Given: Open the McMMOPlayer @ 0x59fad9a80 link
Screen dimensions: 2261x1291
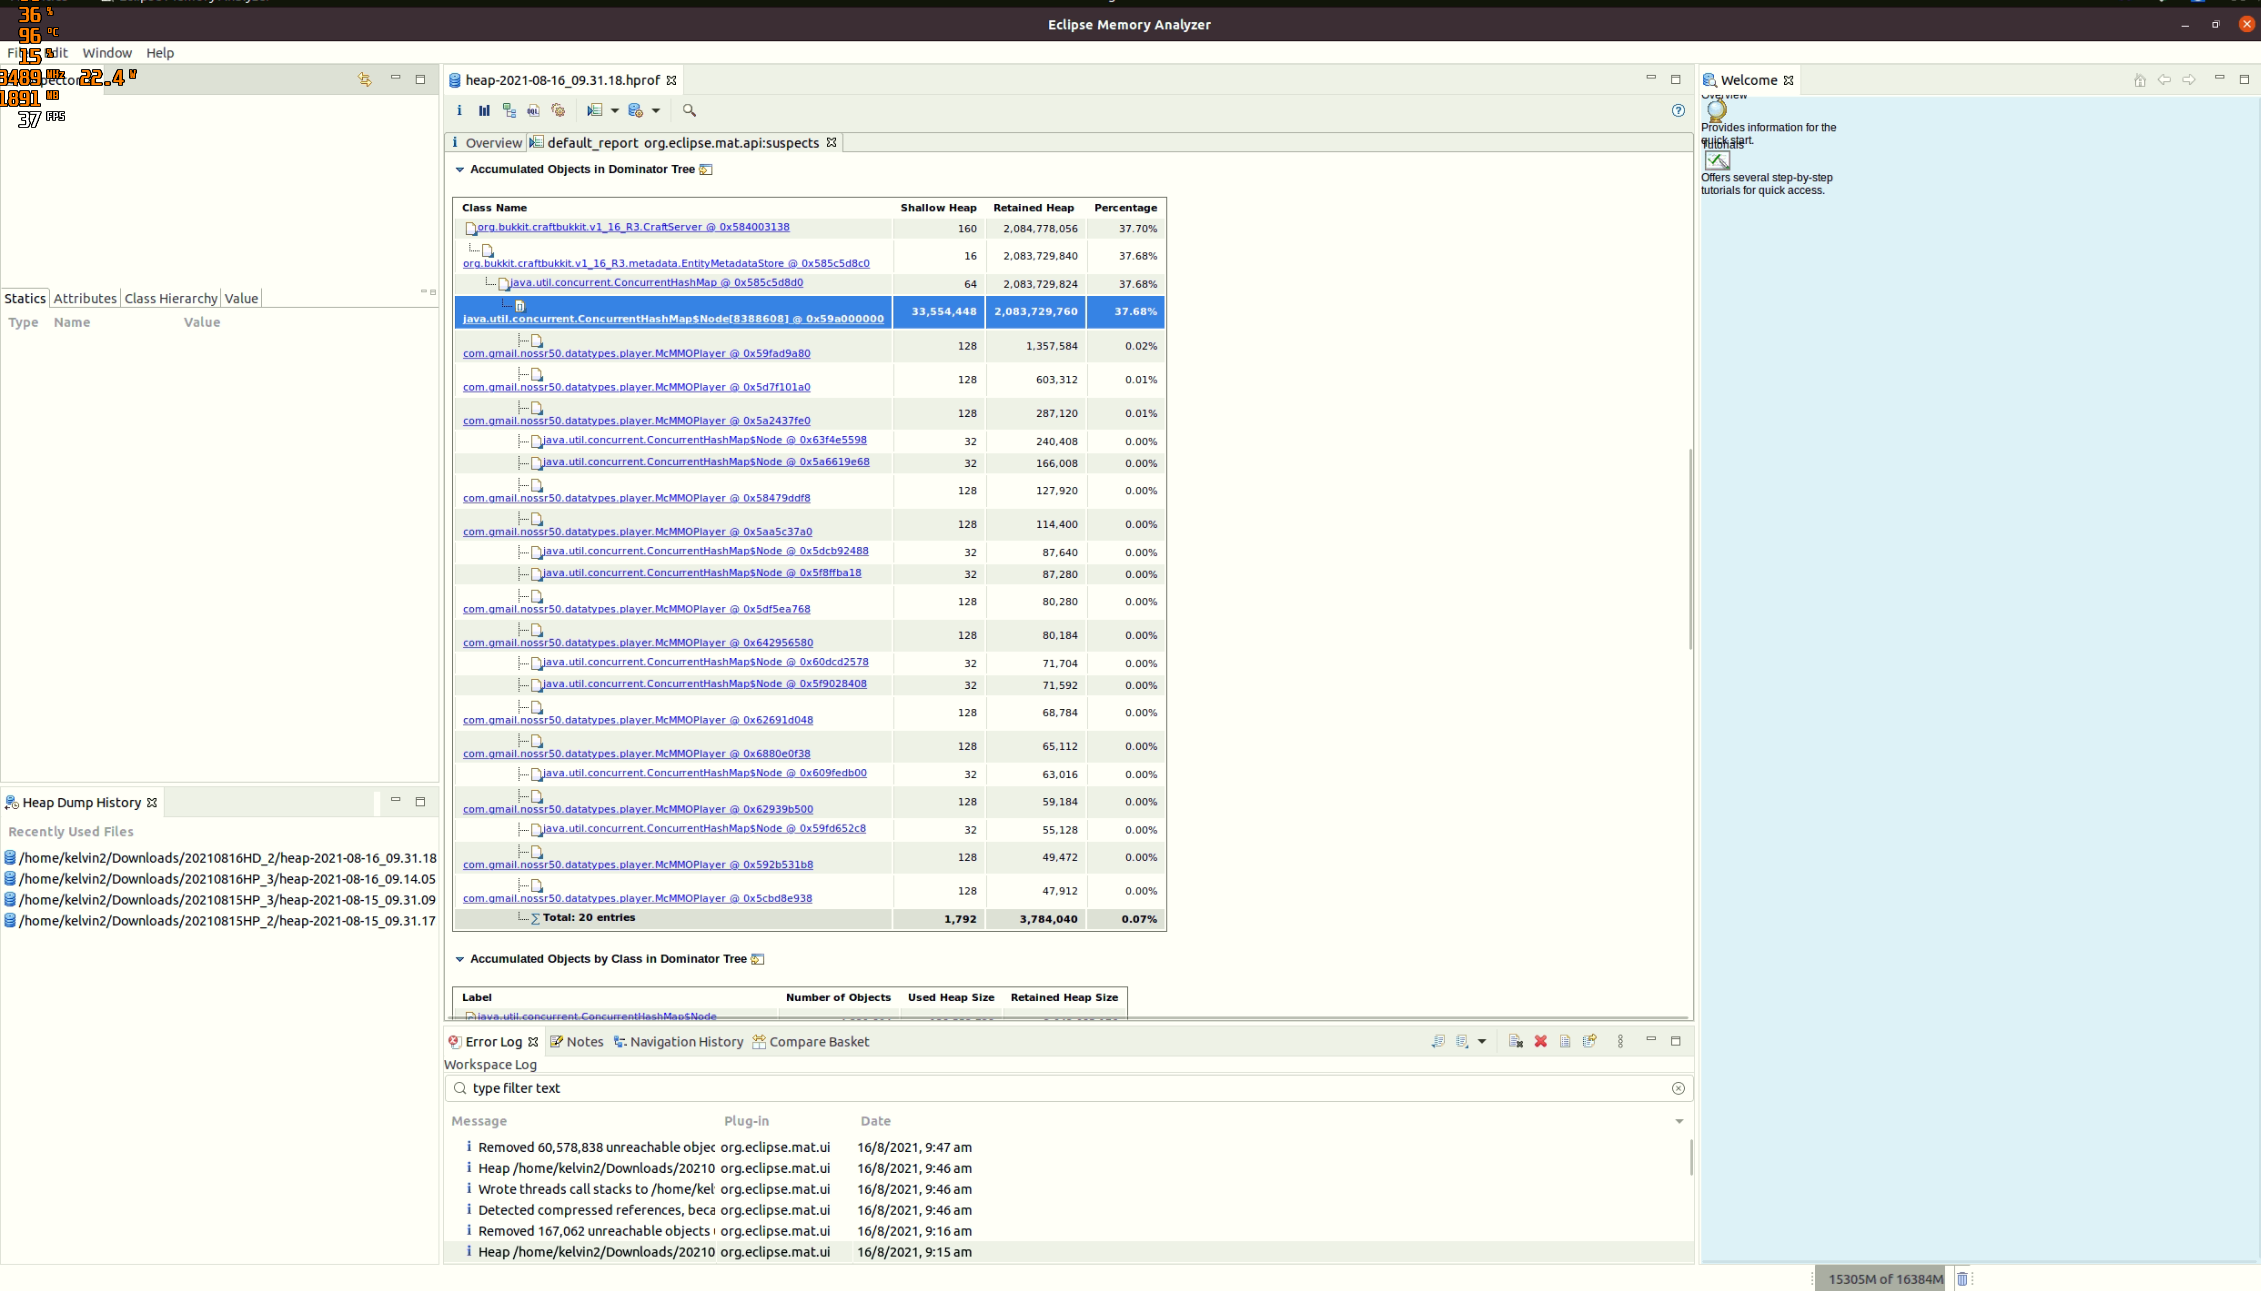Looking at the screenshot, I should click(636, 353).
